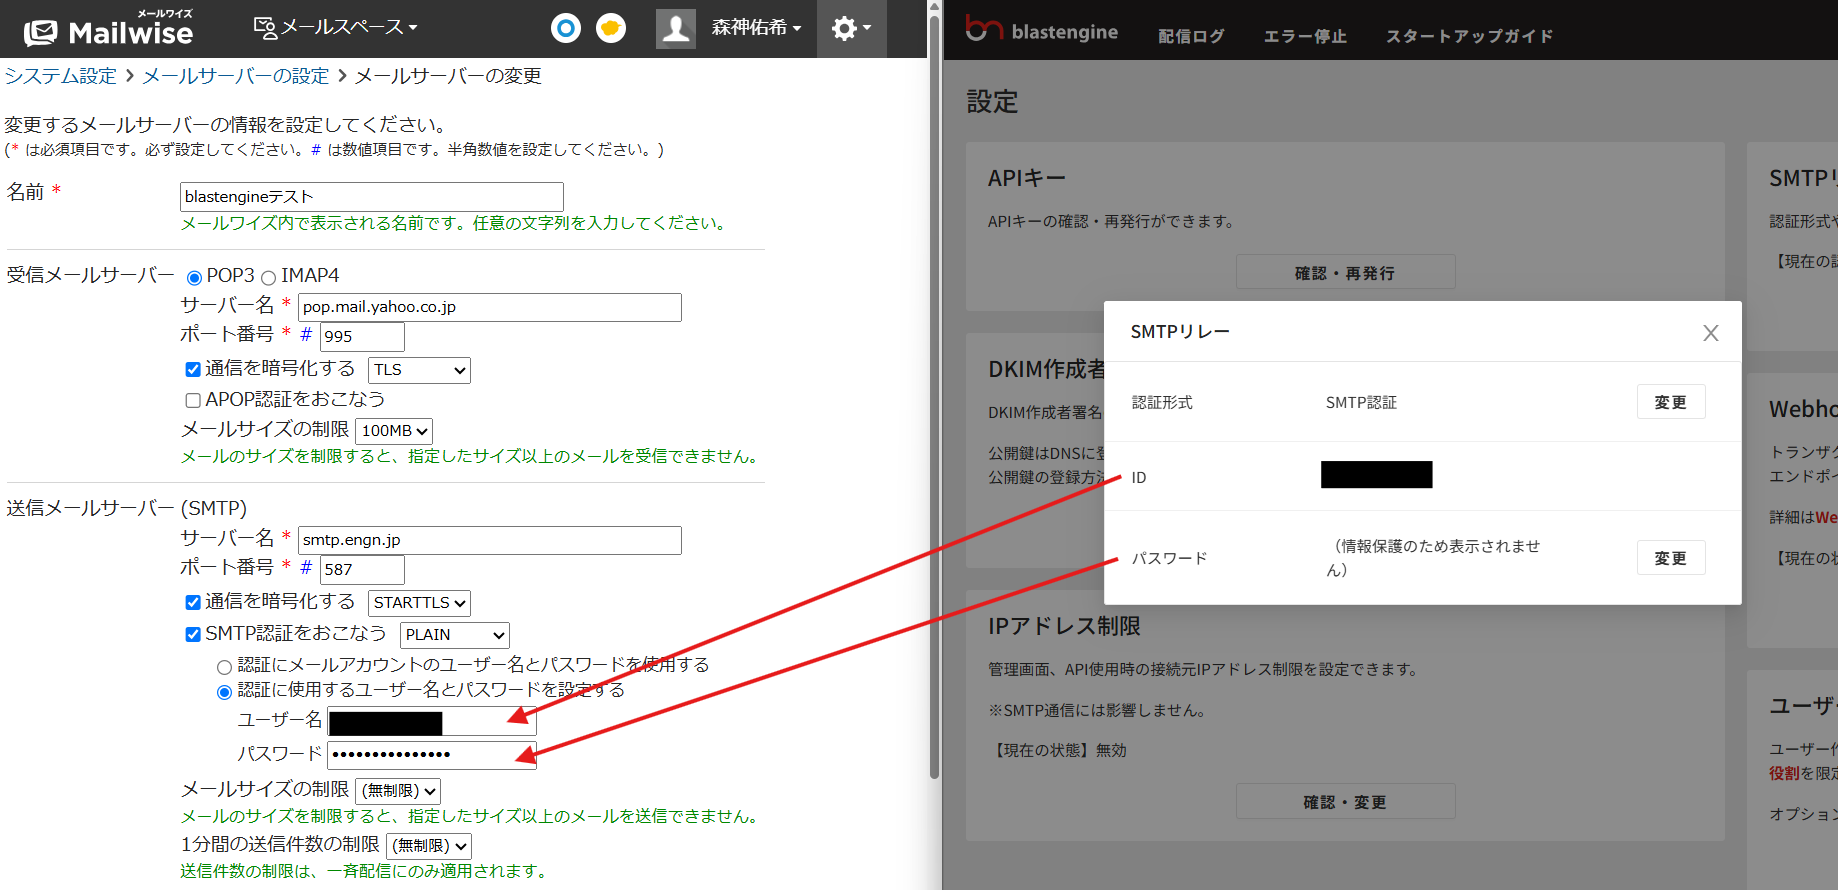1838x890 pixels.
Task: Go to メールサーバーの設定 breadcrumb link
Action: click(x=236, y=76)
